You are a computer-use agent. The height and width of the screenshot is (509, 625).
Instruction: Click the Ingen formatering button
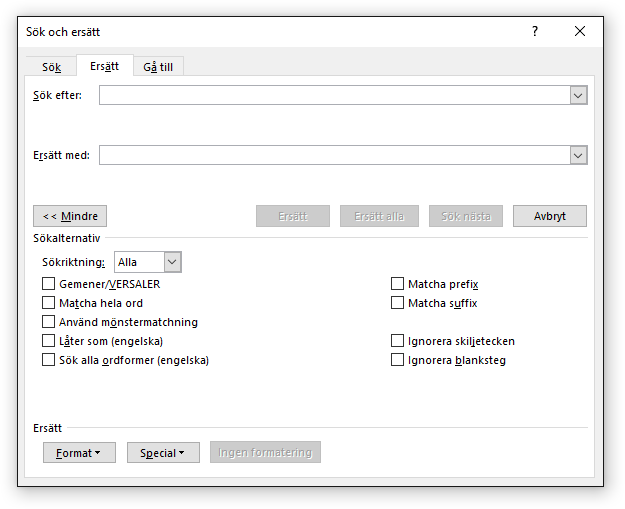[x=265, y=452]
